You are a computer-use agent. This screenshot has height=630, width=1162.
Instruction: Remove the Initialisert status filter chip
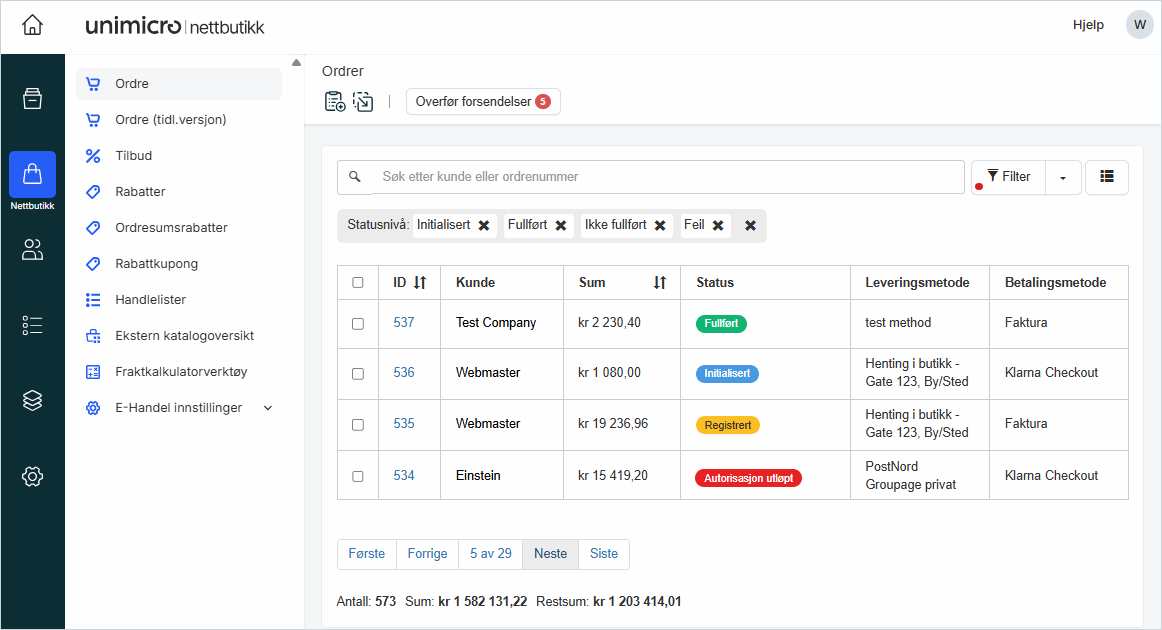(x=484, y=226)
